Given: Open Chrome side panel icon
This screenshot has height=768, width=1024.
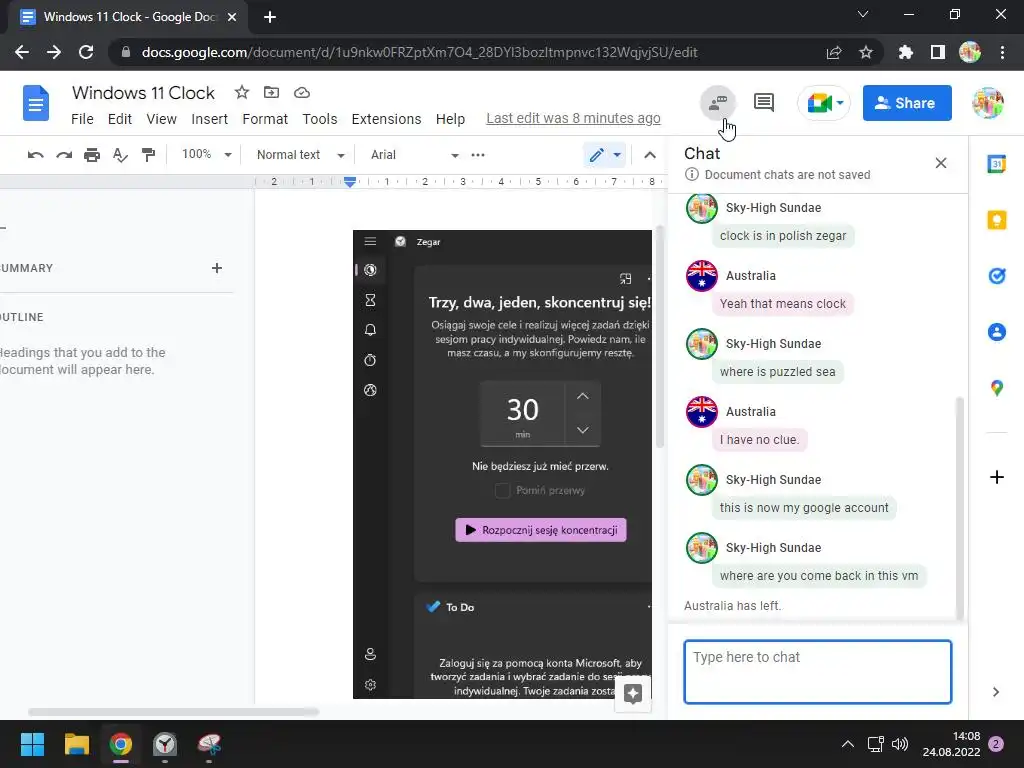Looking at the screenshot, I should 938,52.
